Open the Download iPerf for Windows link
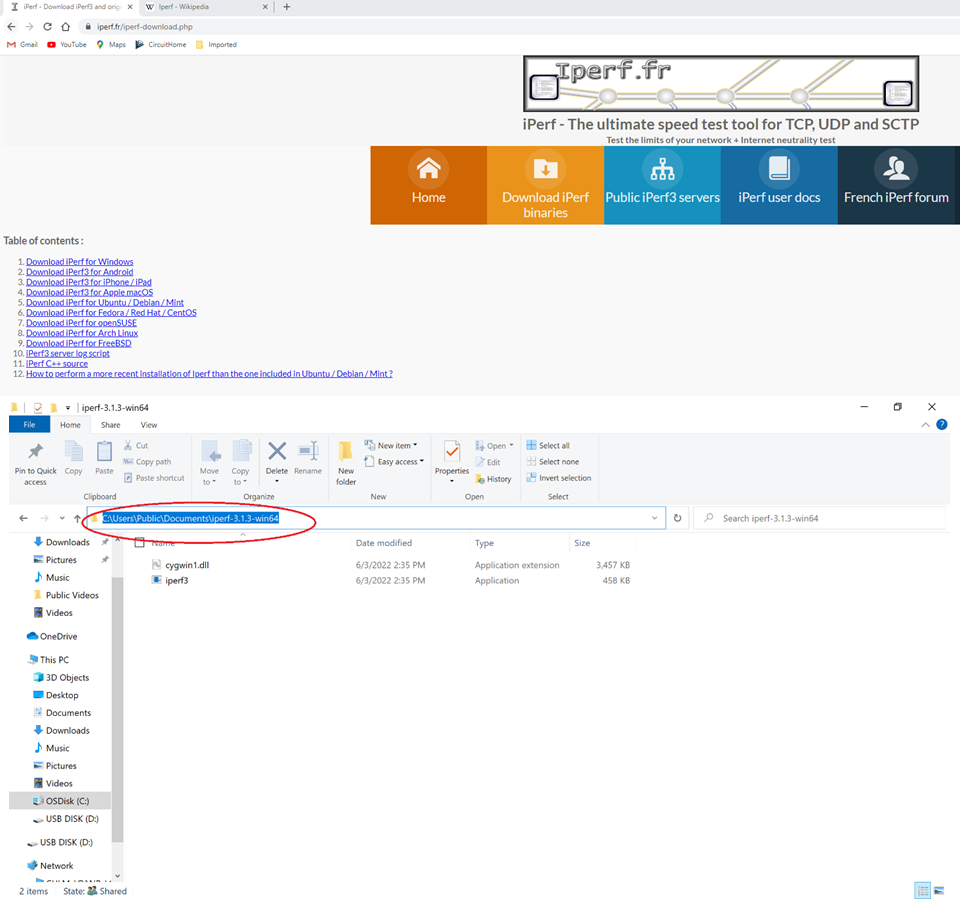The image size is (960, 899). pyautogui.click(x=79, y=261)
